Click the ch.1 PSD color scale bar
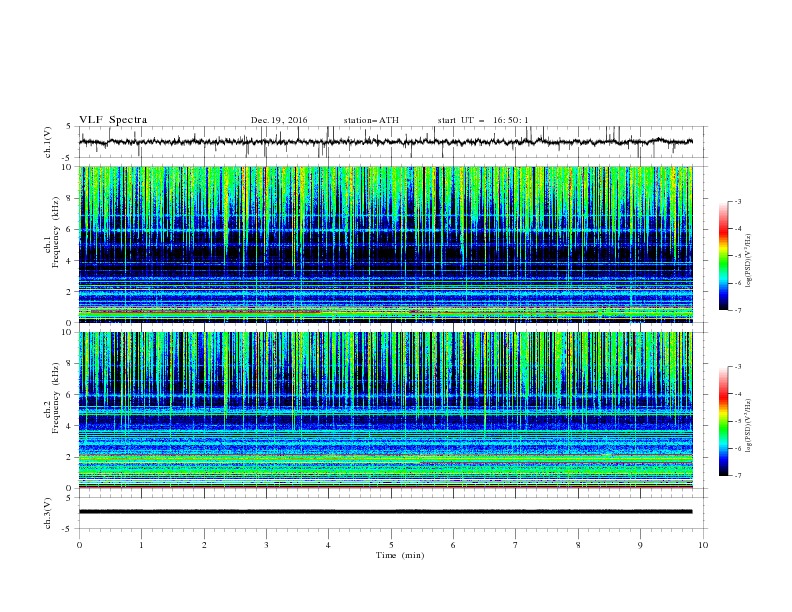The height and width of the screenshot is (612, 792). click(723, 256)
